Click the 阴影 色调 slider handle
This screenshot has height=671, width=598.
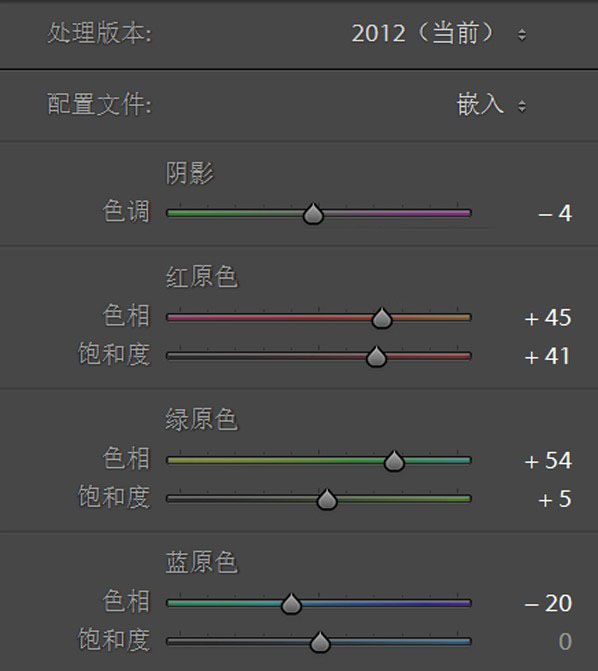pyautogui.click(x=313, y=214)
